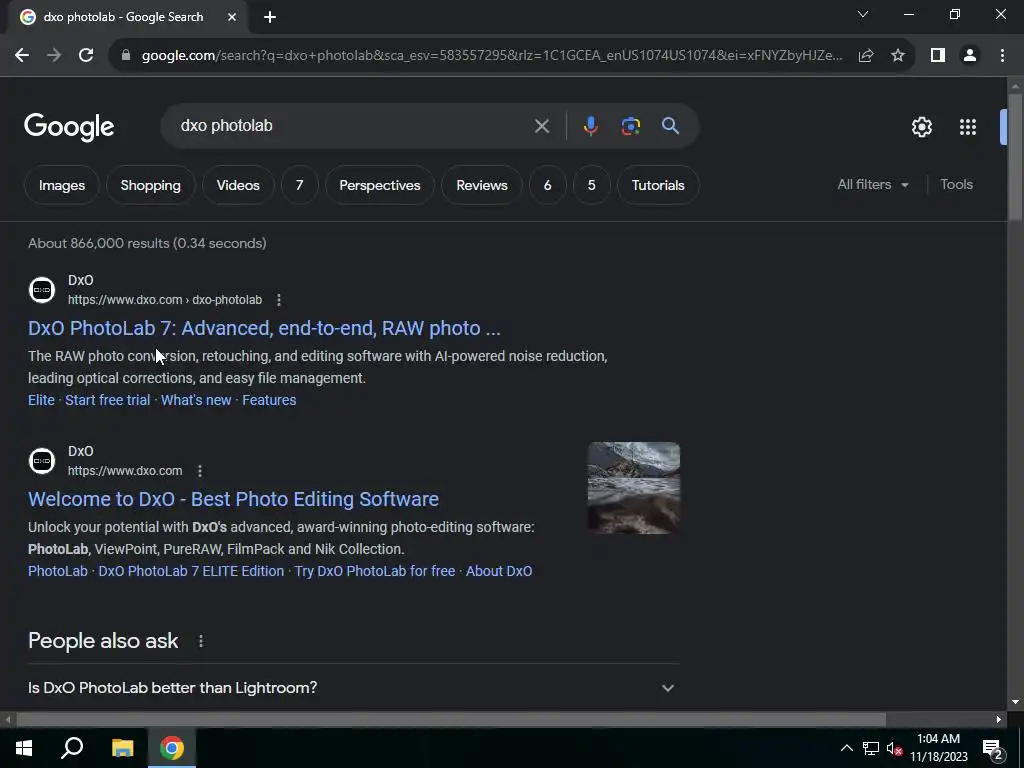Select the Perspectives filter chip
This screenshot has height=768, width=1024.
pos(379,185)
